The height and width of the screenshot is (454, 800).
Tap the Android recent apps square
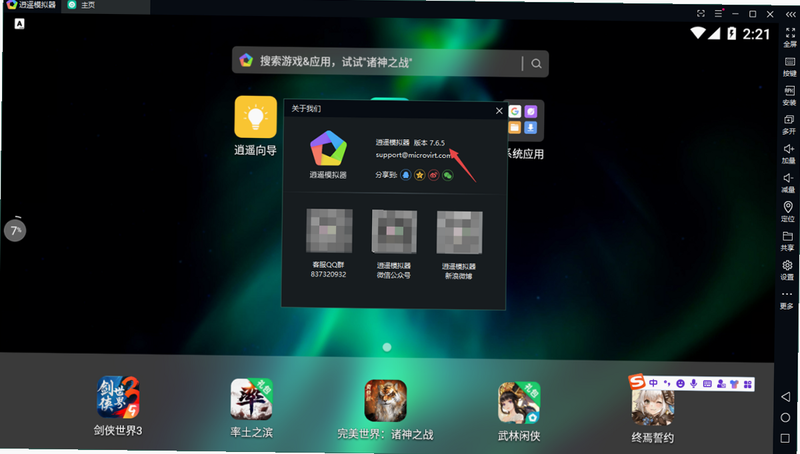click(785, 438)
